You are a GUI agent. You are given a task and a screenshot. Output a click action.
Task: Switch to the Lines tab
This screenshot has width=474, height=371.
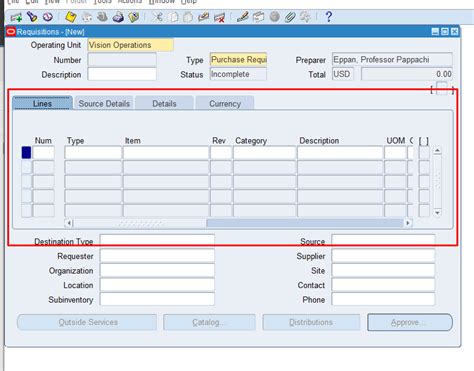(42, 103)
